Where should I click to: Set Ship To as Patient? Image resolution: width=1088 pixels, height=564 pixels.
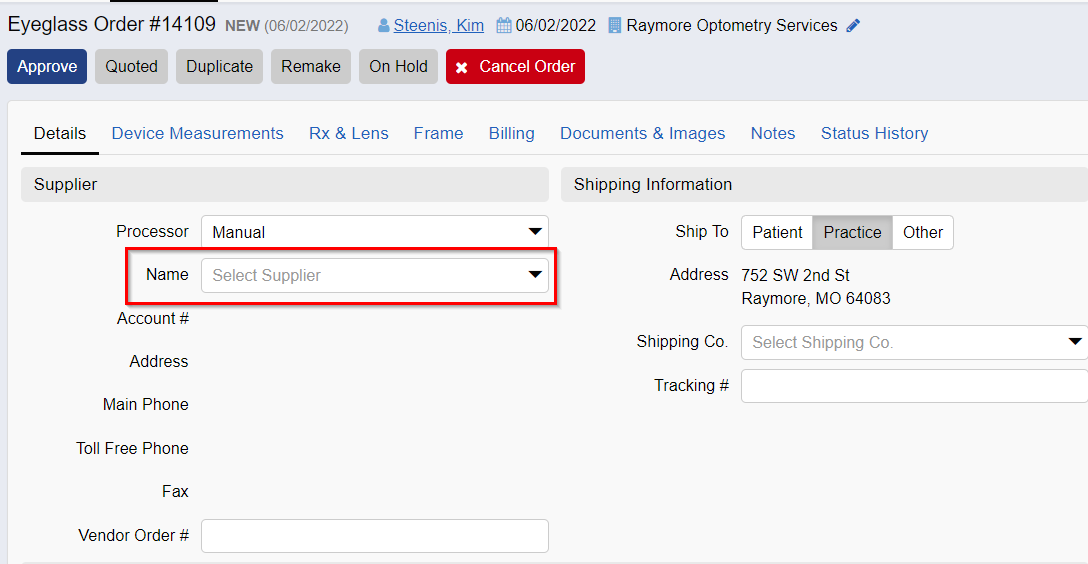[x=777, y=232]
